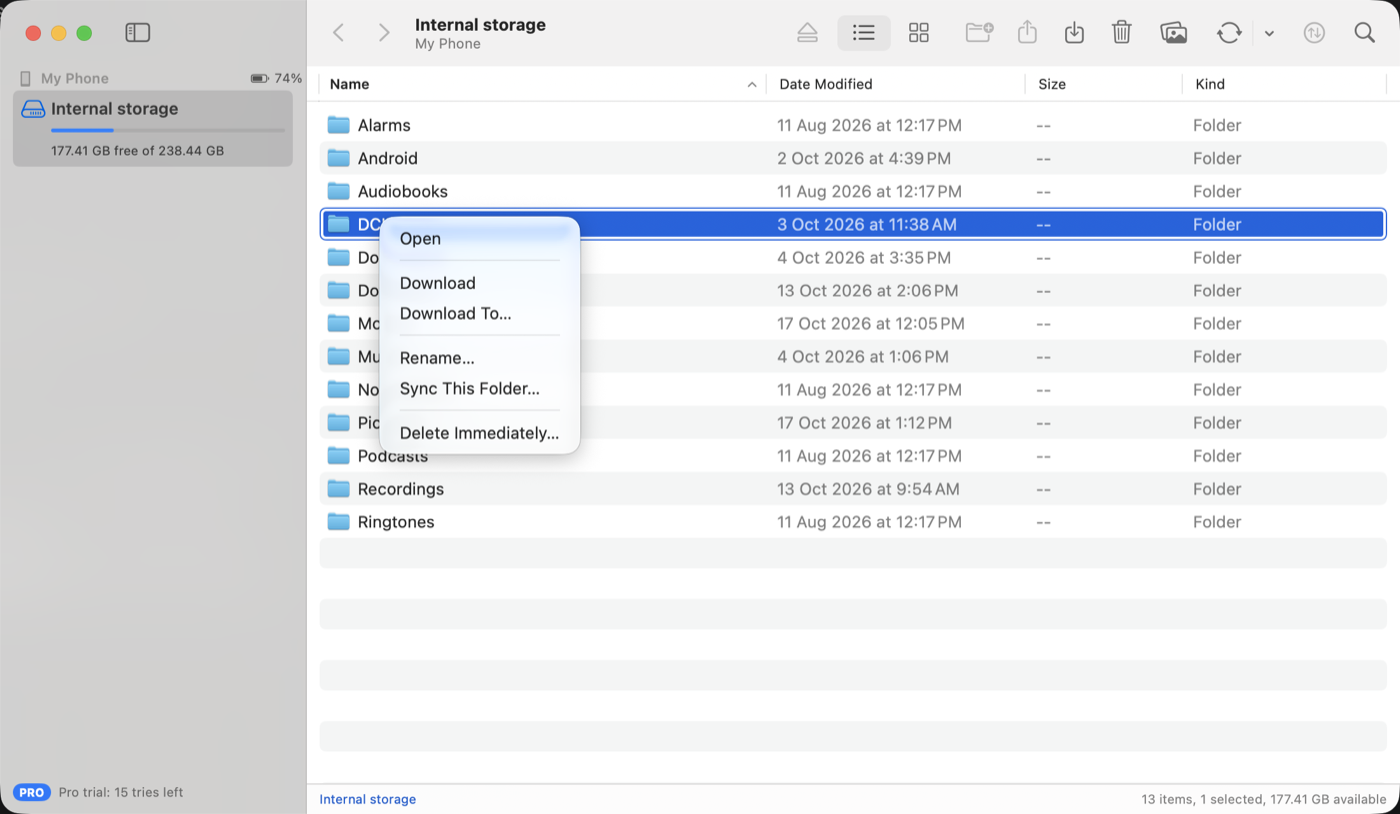Switch to grid icon view
1400x814 pixels.
click(919, 33)
